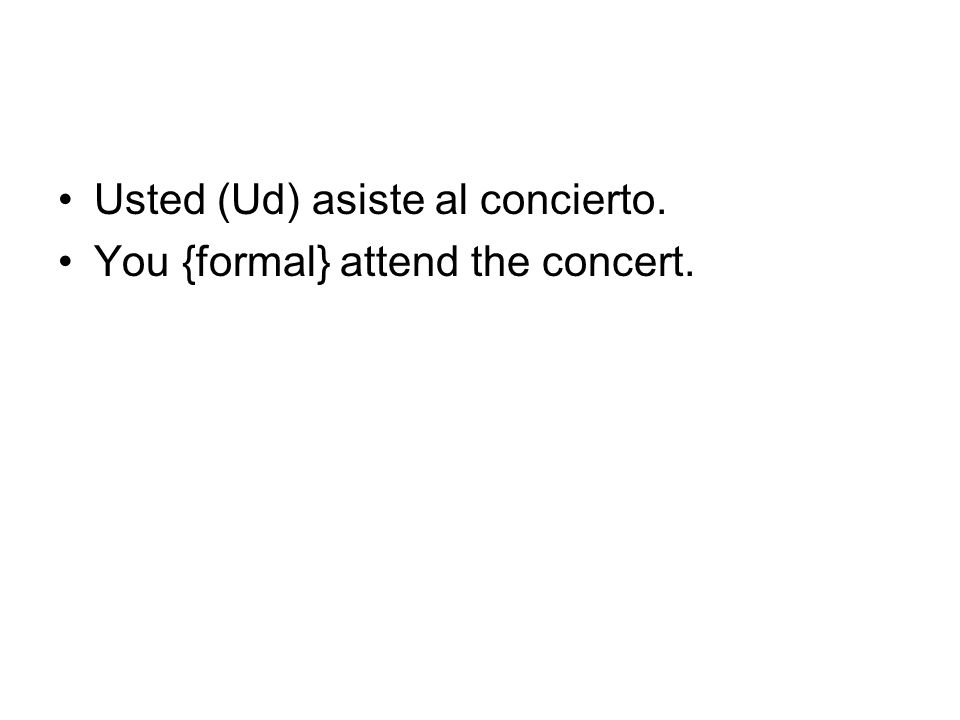Click the closing curly brace after "formal"

(x=324, y=263)
